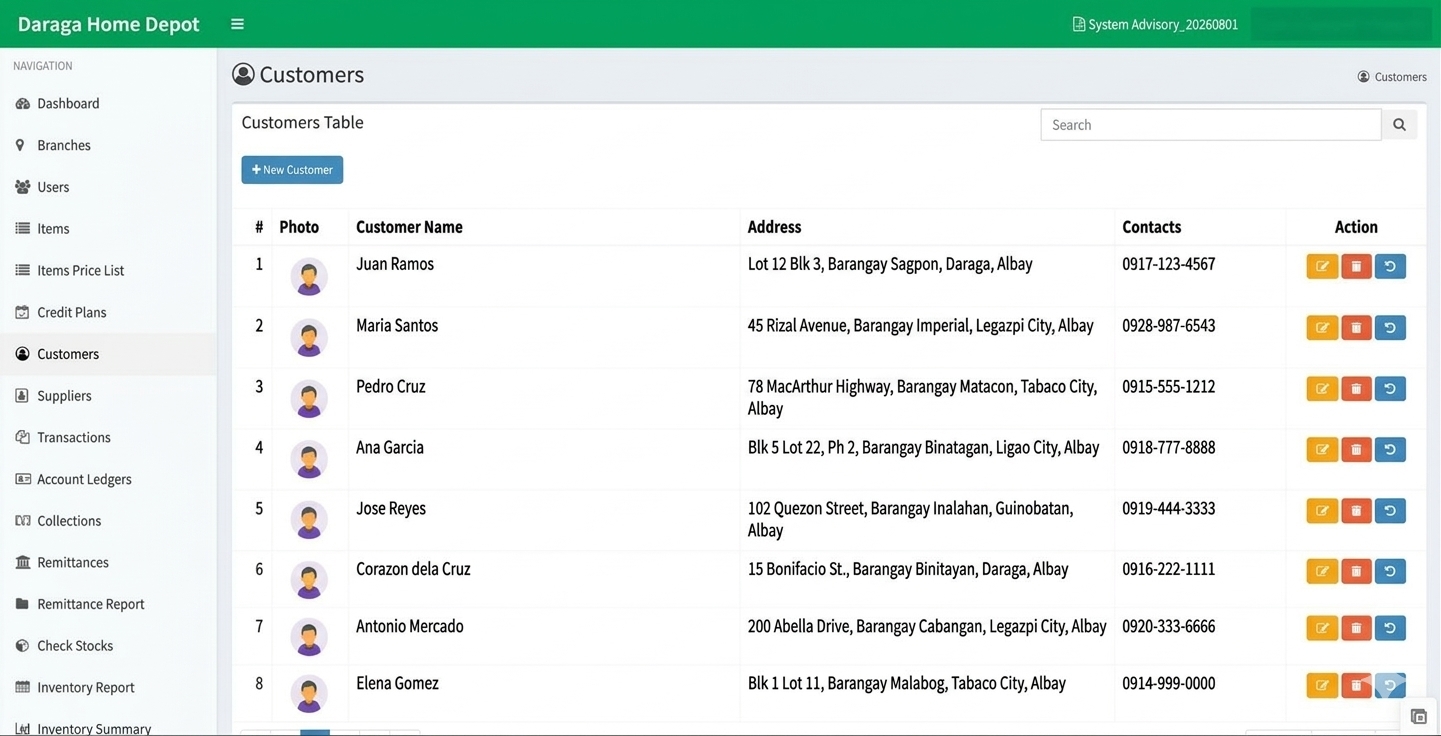This screenshot has width=1441, height=736.
Task: Go to Branches in navigation
Action: coord(108,145)
